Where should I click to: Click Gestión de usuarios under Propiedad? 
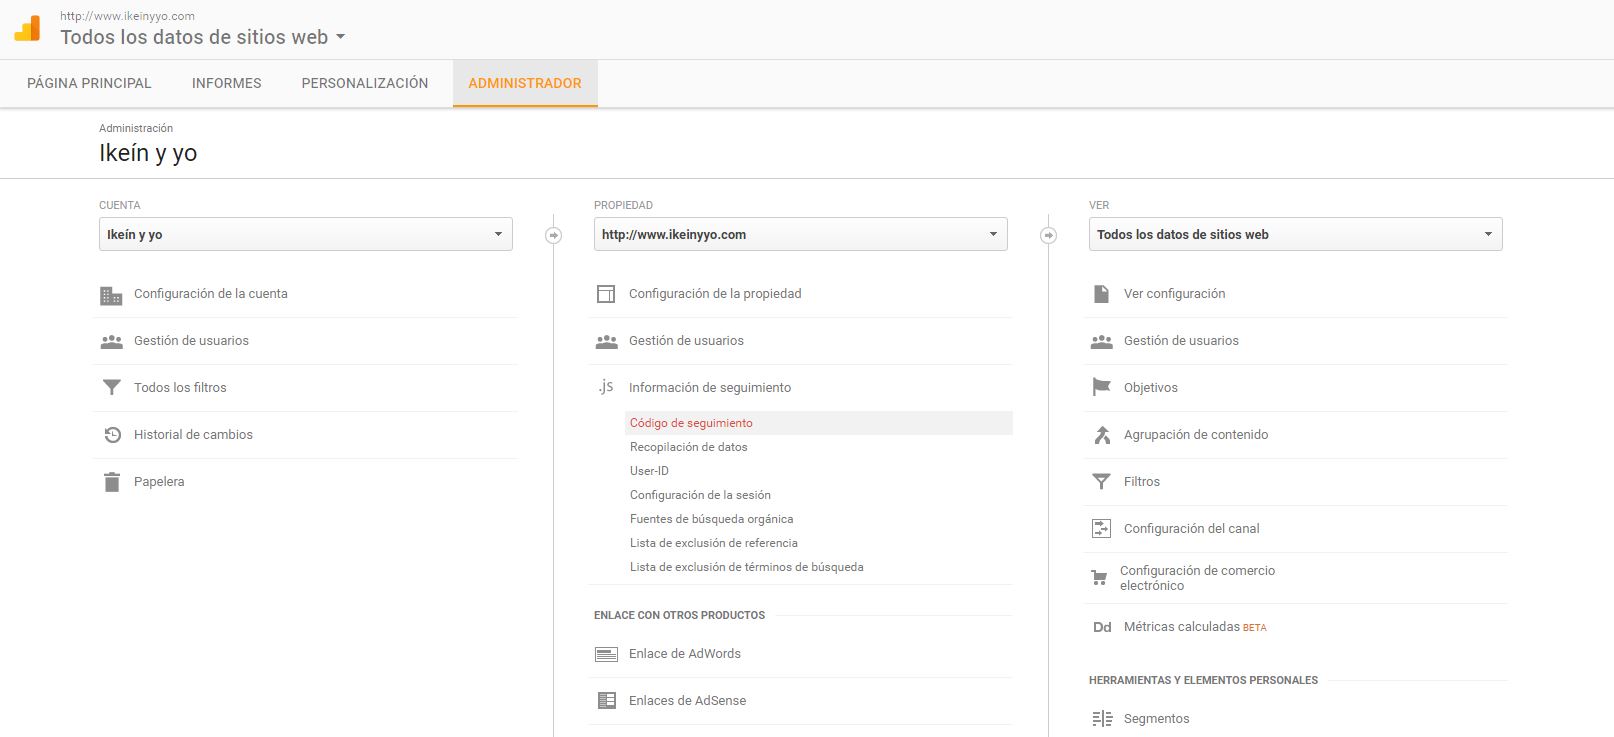point(686,341)
